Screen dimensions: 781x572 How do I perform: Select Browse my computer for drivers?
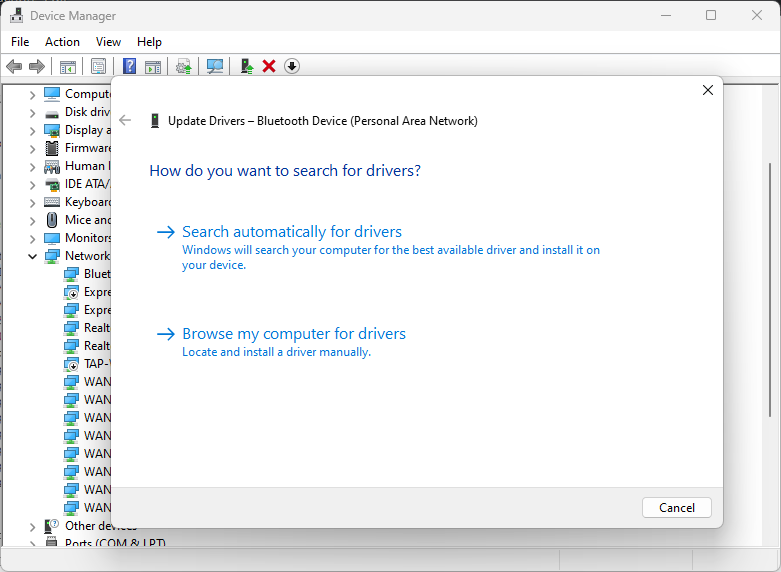click(293, 334)
